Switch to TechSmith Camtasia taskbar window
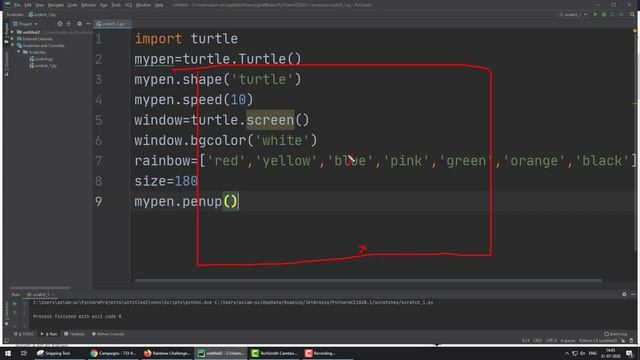Image resolution: width=640 pixels, height=360 pixels. [x=274, y=353]
